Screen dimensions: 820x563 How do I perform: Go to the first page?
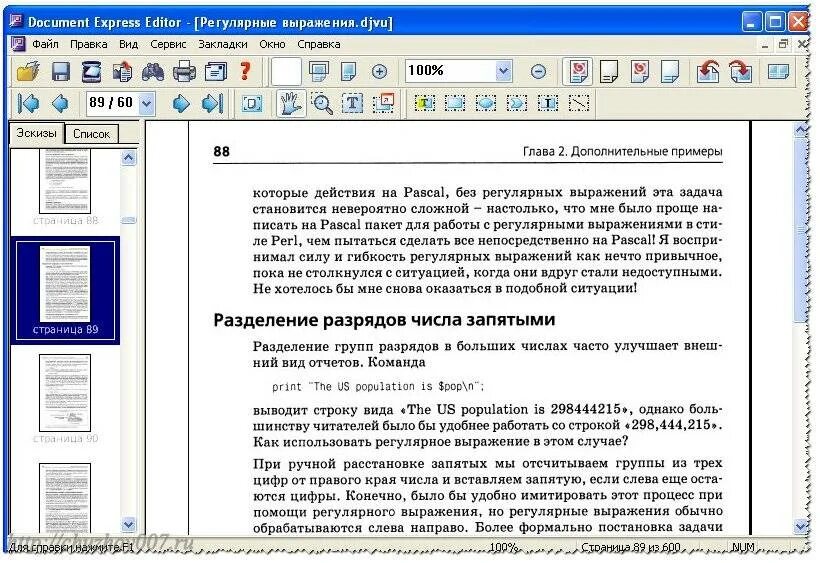coord(28,104)
